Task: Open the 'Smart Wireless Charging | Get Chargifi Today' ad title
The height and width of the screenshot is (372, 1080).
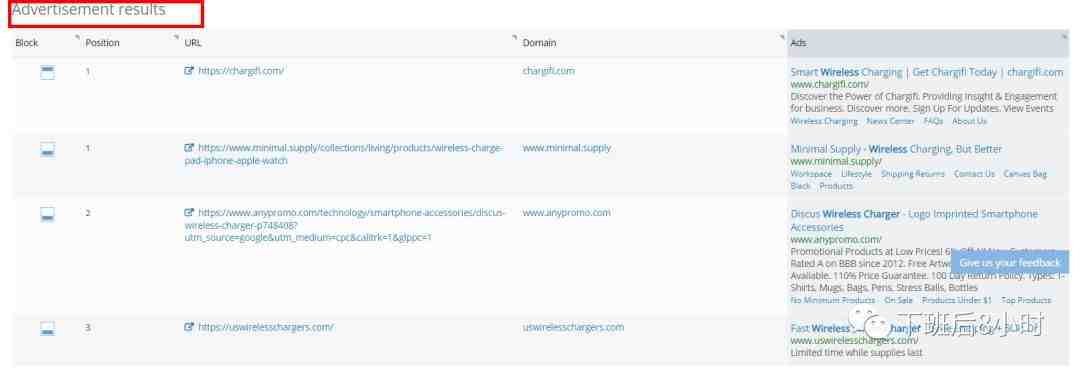Action: click(x=926, y=72)
